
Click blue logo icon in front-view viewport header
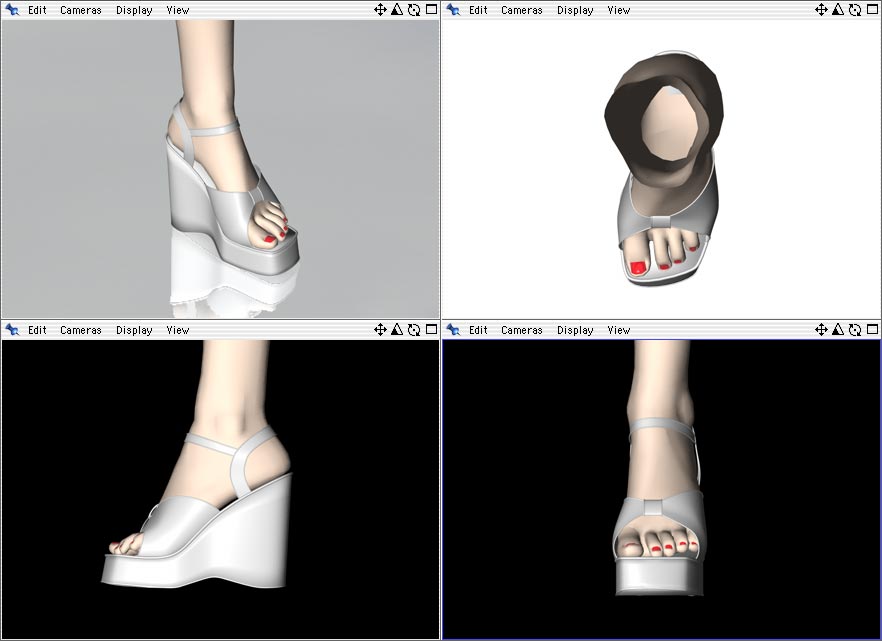[453, 329]
